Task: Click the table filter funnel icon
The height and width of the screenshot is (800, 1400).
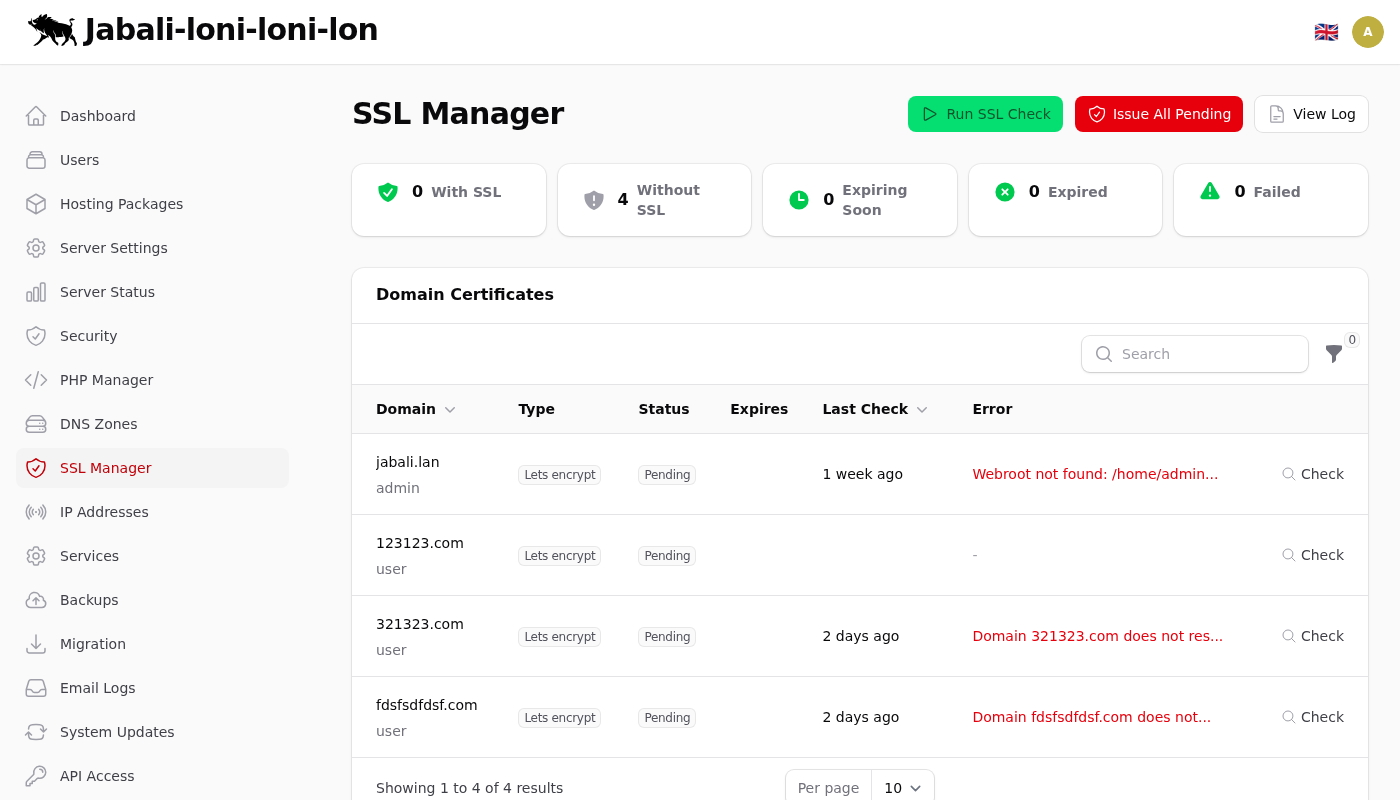Action: click(x=1333, y=353)
